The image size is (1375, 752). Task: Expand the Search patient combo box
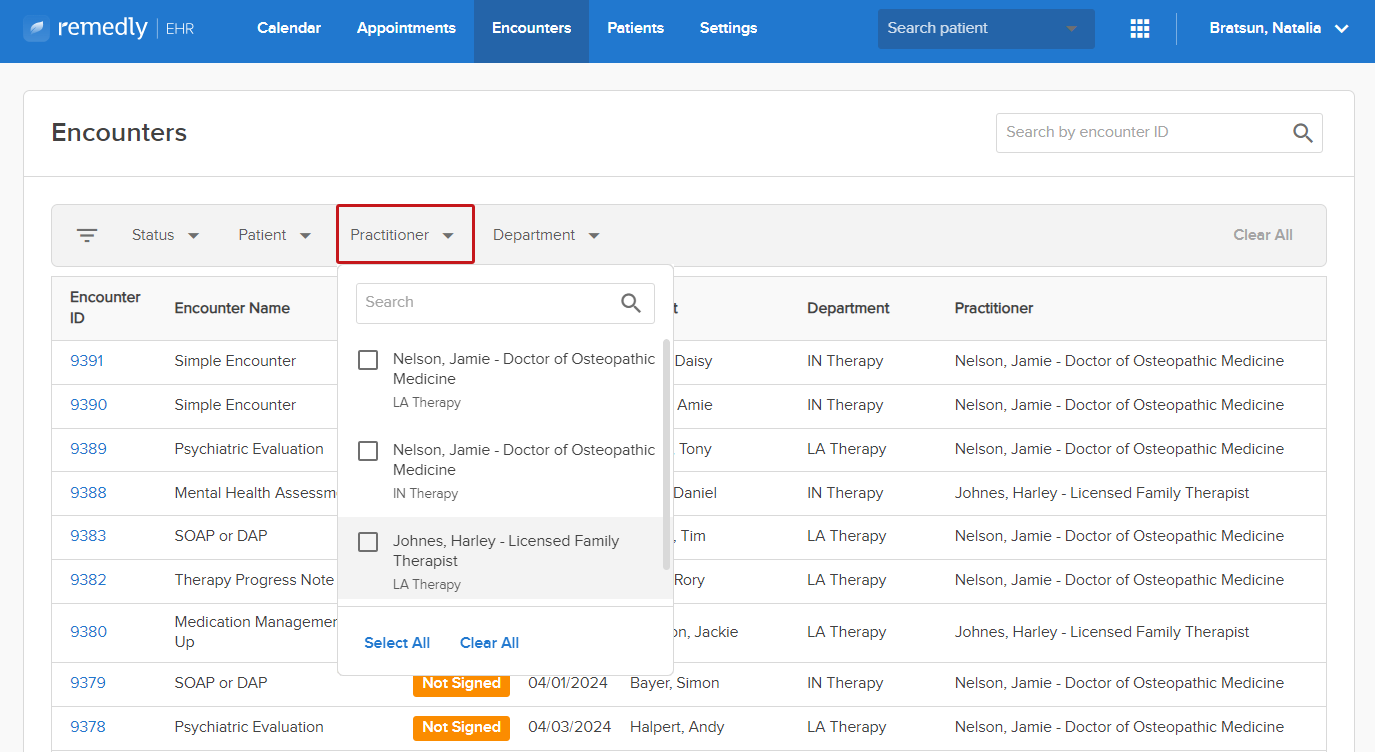click(x=986, y=29)
